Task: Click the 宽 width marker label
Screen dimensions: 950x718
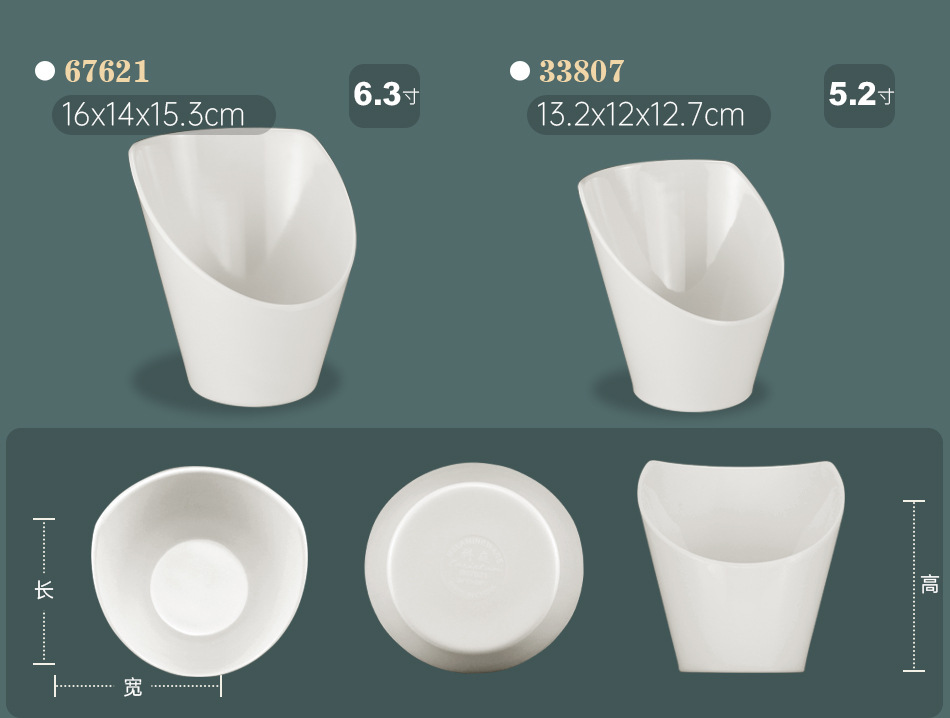Action: (x=133, y=687)
